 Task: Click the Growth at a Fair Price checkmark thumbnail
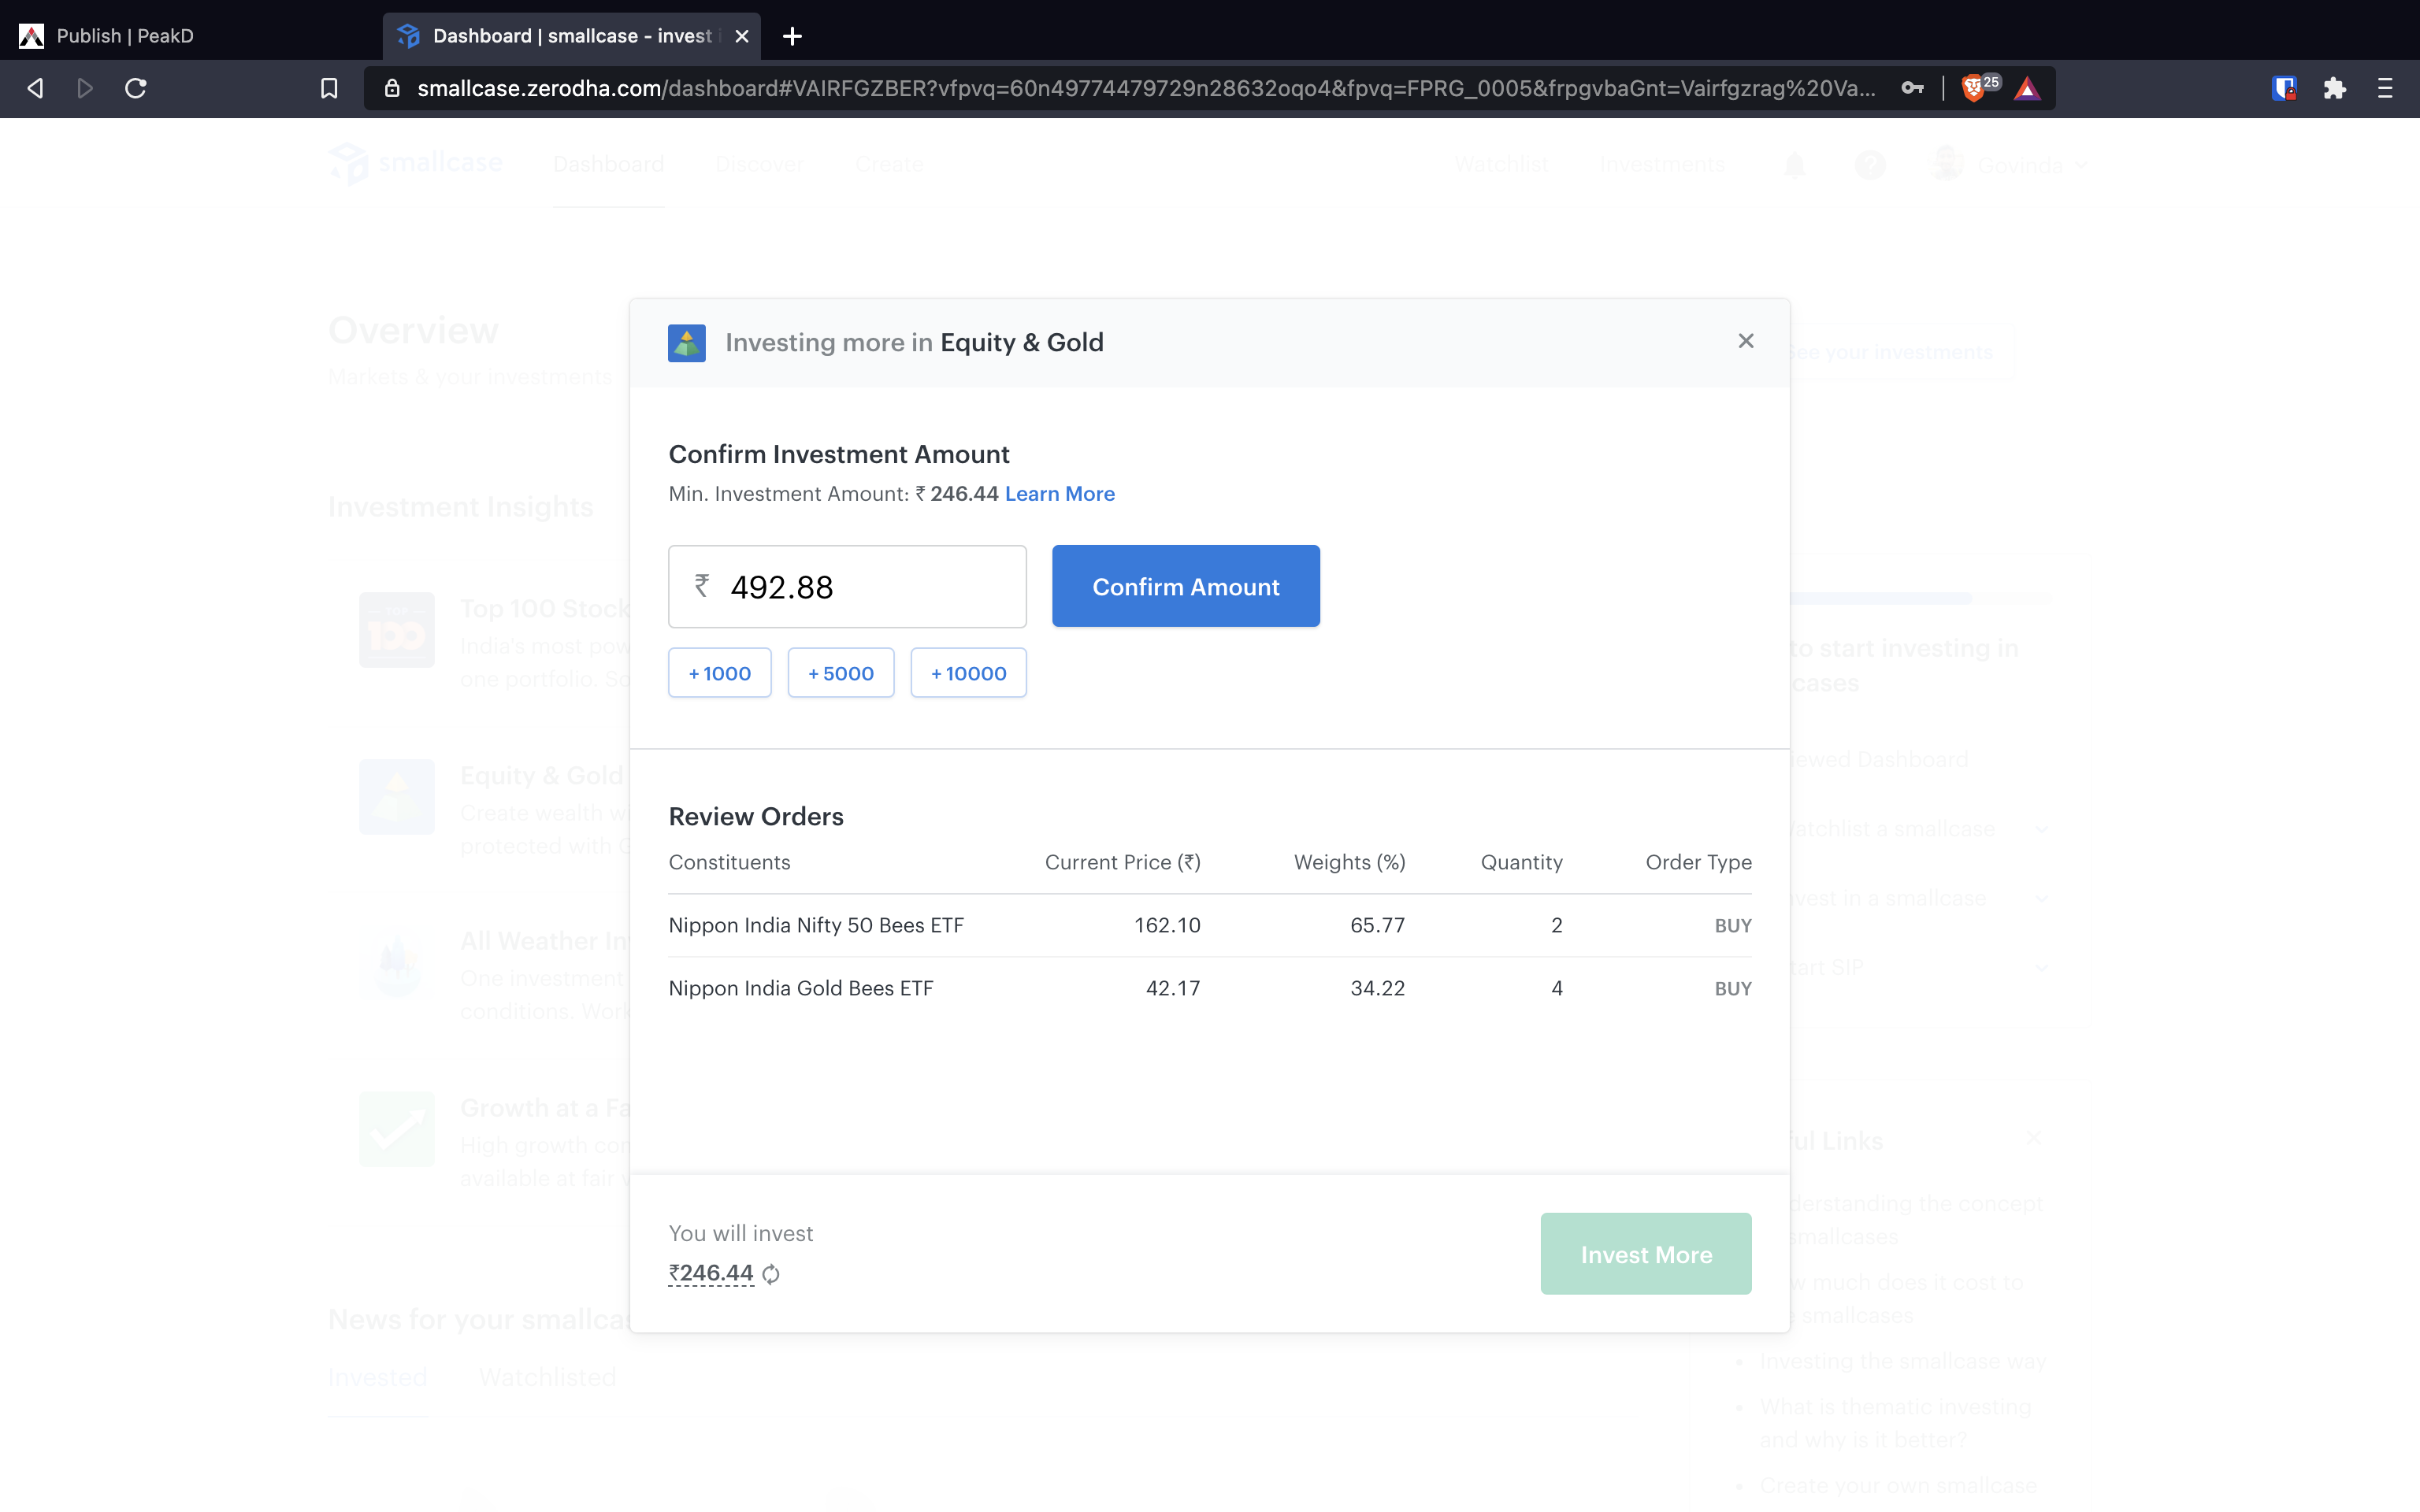point(397,1129)
